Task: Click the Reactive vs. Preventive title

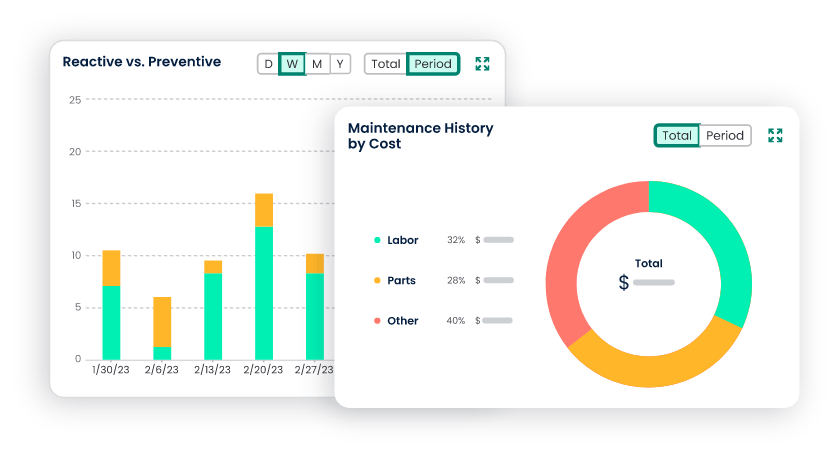Action: coord(141,62)
